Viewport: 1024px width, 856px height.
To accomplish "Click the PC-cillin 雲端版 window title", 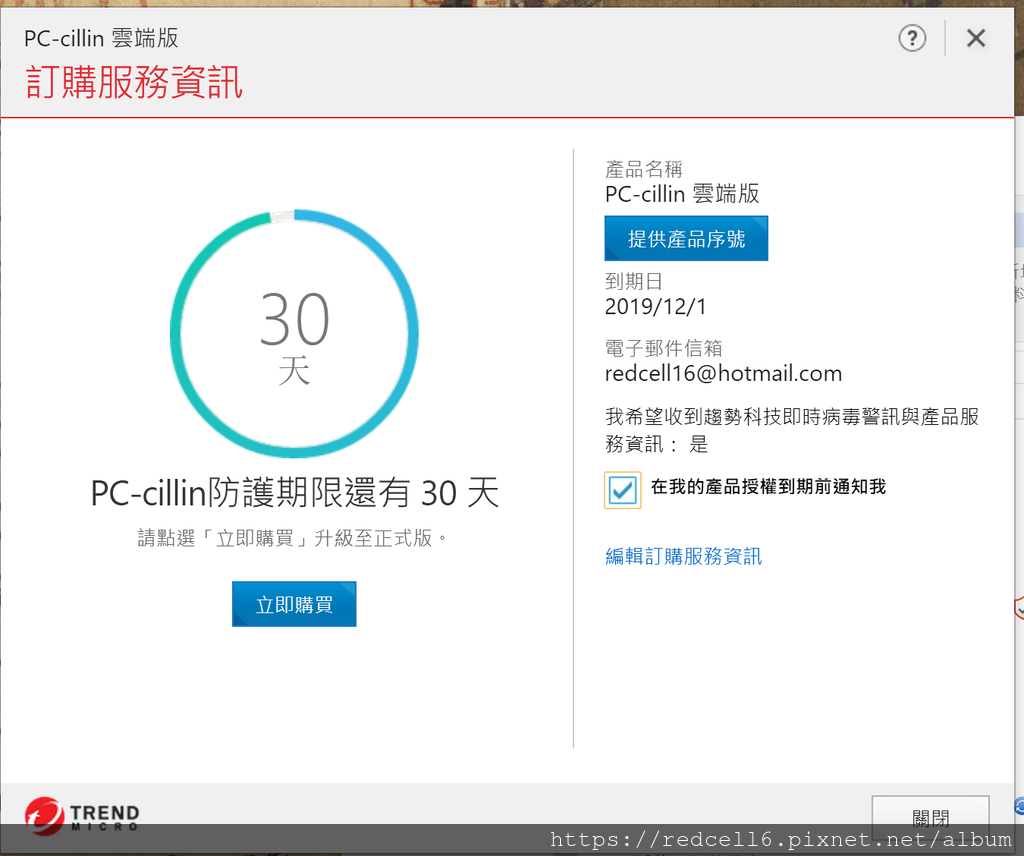I will coord(101,39).
